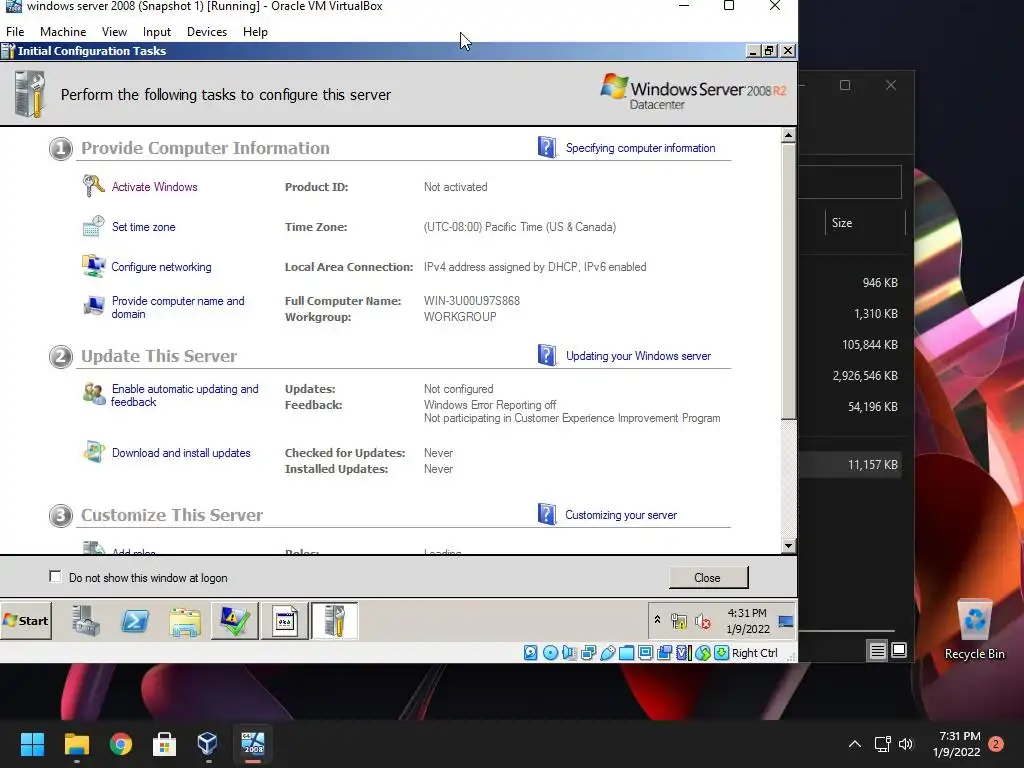1024x768 pixels.
Task: Click the Download and install updates icon
Action: click(x=94, y=452)
